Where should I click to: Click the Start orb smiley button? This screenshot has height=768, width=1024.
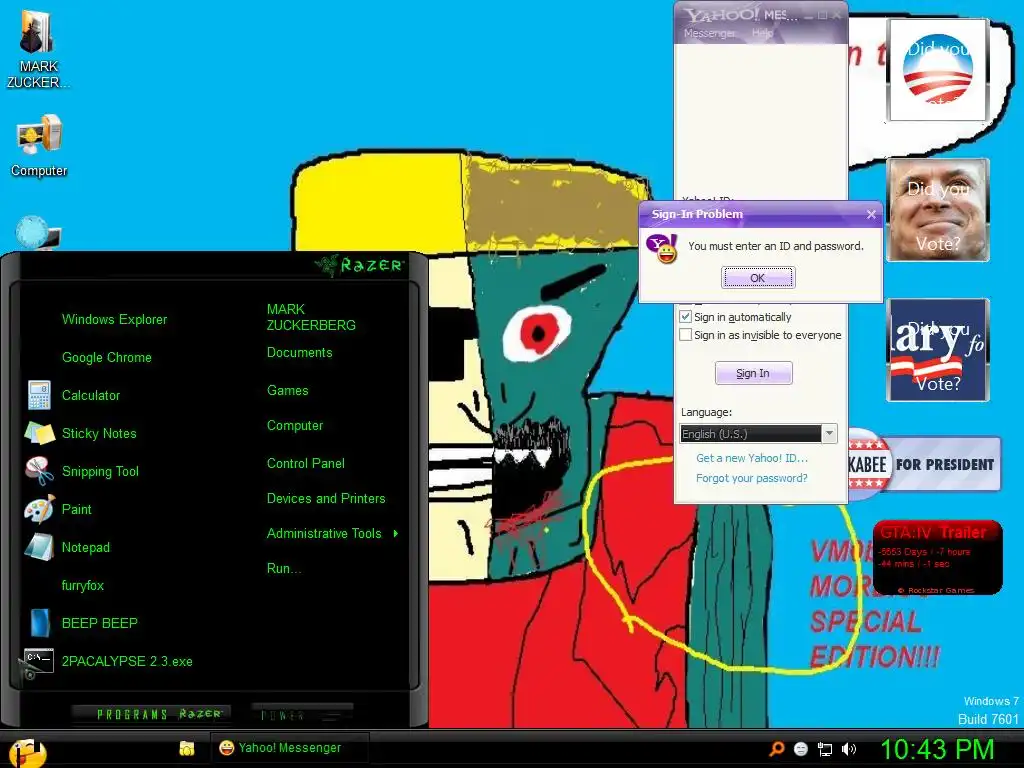27,752
